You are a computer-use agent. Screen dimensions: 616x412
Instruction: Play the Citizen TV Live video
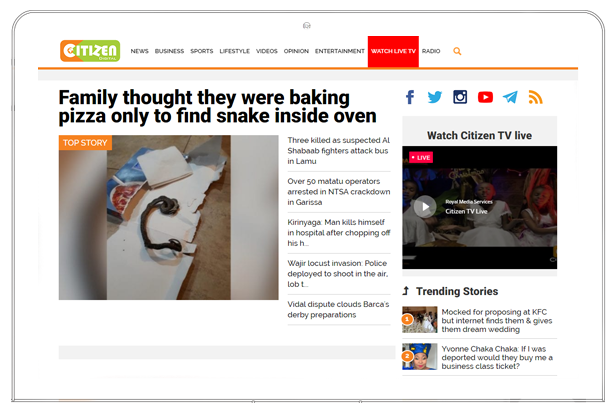tap(425, 207)
